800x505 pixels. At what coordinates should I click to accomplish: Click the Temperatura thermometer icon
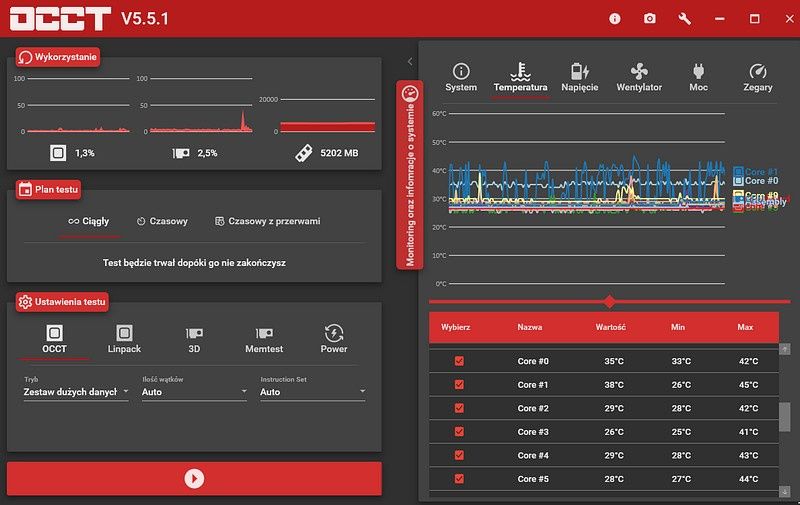[x=520, y=72]
